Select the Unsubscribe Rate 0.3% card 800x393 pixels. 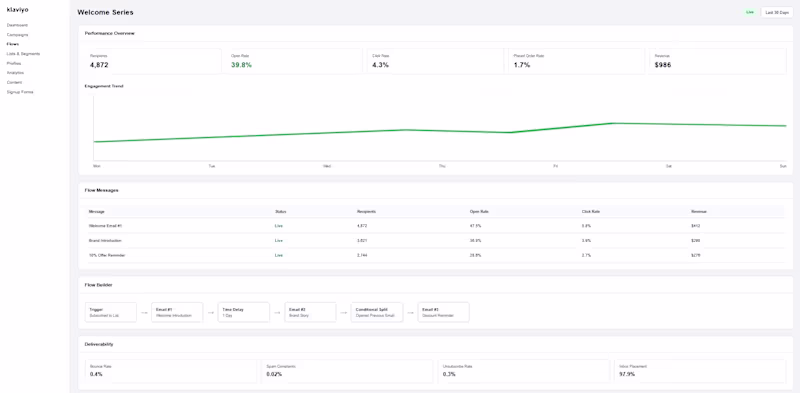pos(524,371)
